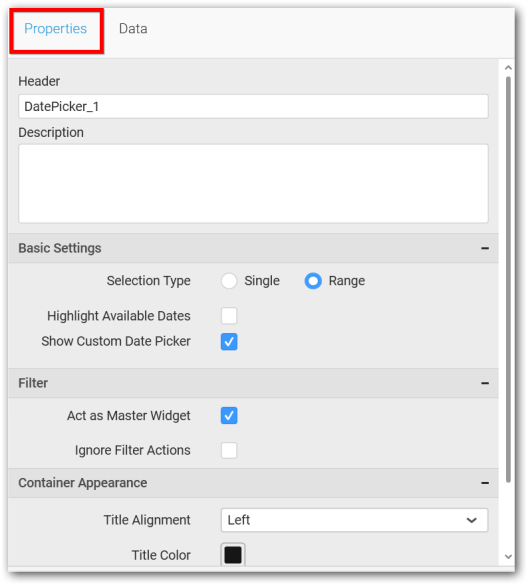Collapse the Container Appearance section
This screenshot has width=528, height=585.
485,483
